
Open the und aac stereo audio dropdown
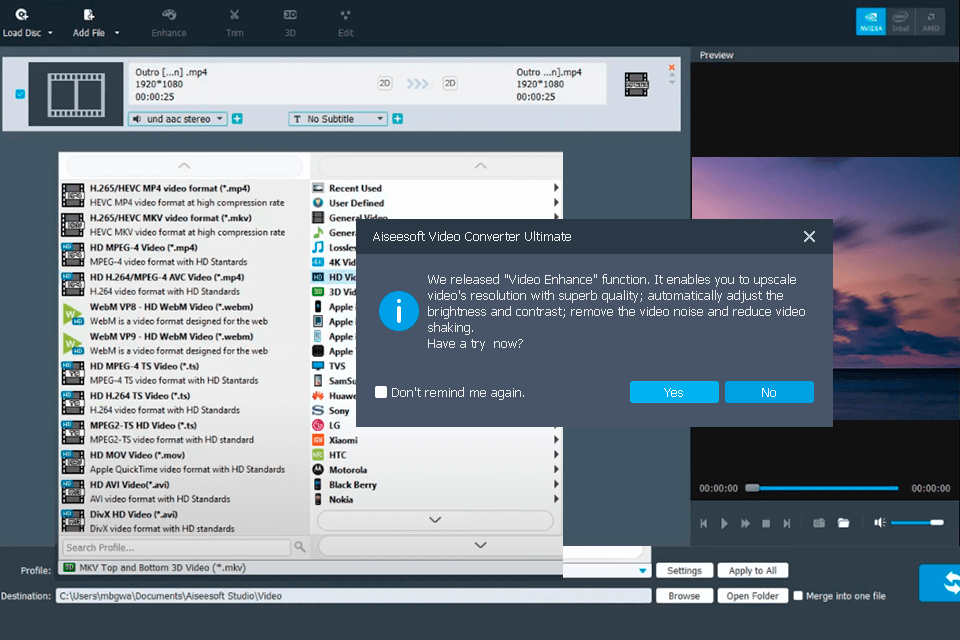[176, 118]
